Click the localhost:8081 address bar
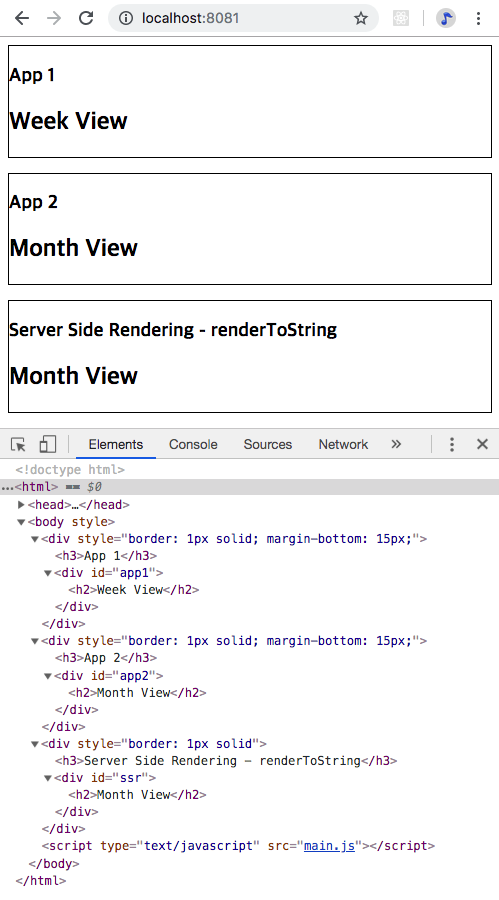The width and height of the screenshot is (499, 900). pyautogui.click(x=243, y=18)
